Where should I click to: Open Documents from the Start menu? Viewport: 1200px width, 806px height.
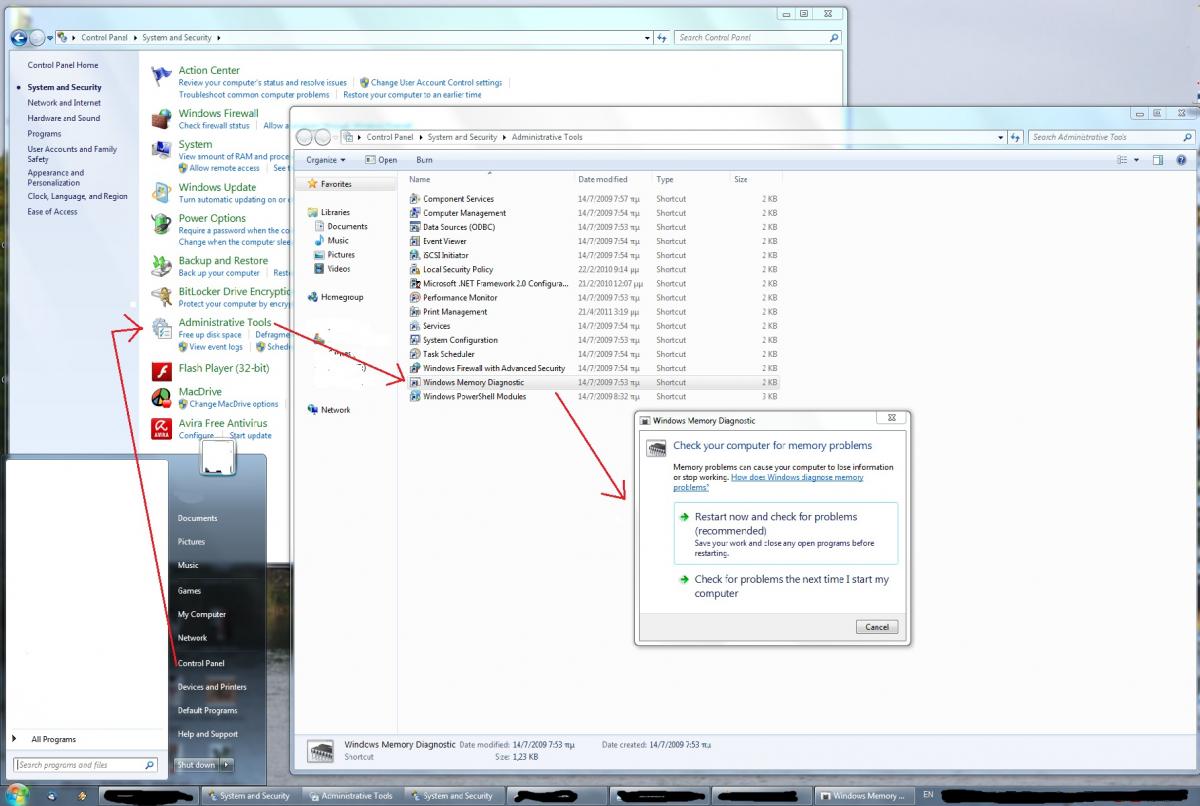coord(198,518)
